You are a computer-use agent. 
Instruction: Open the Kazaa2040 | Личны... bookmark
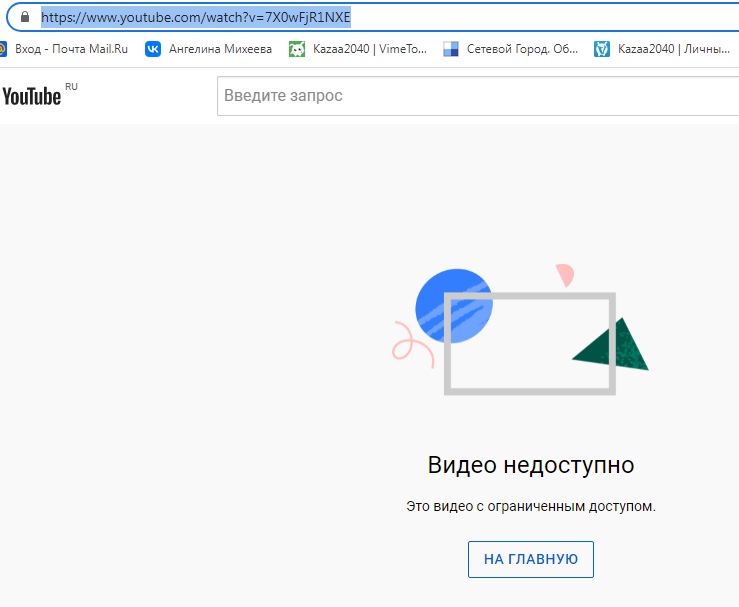point(673,49)
